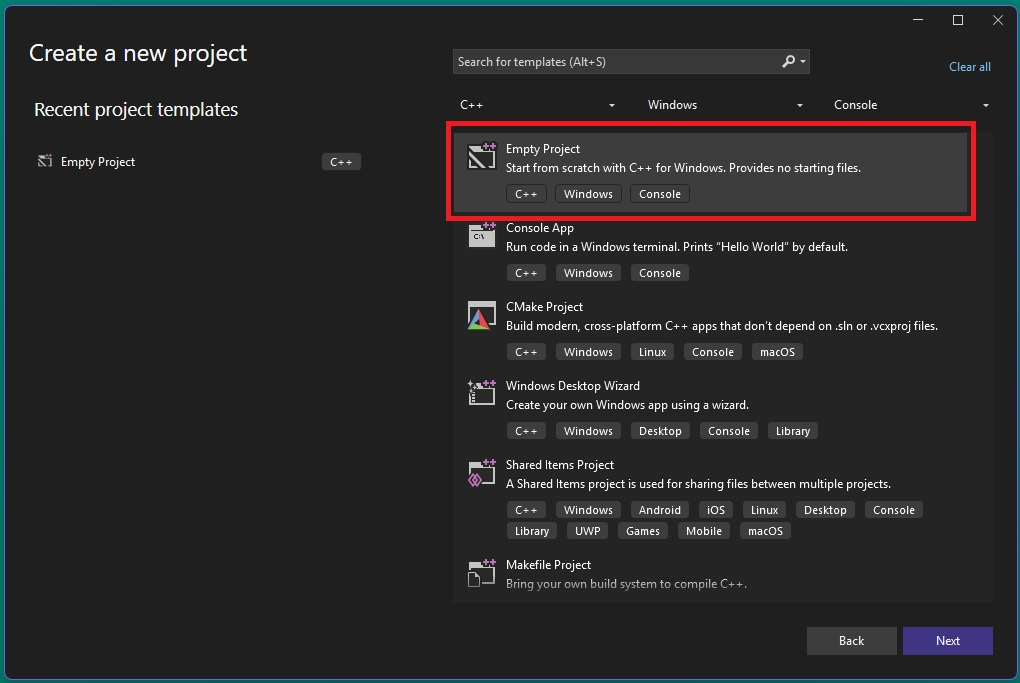Maximize the Create a new project window
This screenshot has height=683, width=1020.
[958, 20]
